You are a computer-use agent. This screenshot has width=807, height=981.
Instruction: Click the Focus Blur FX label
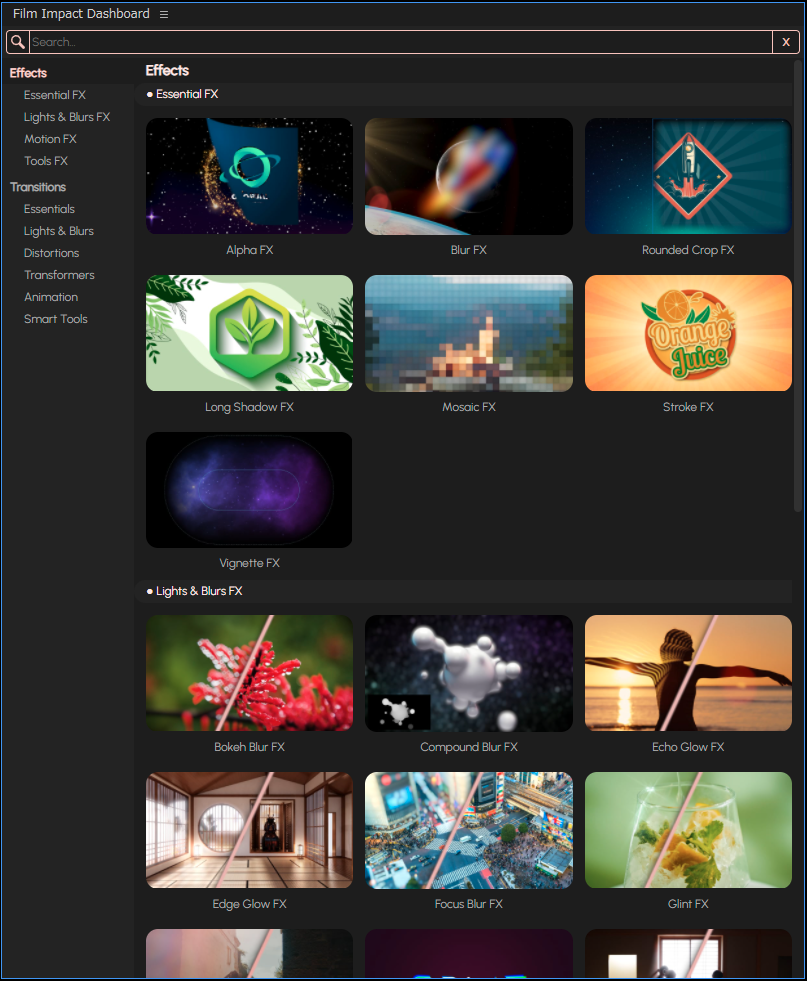(x=469, y=903)
